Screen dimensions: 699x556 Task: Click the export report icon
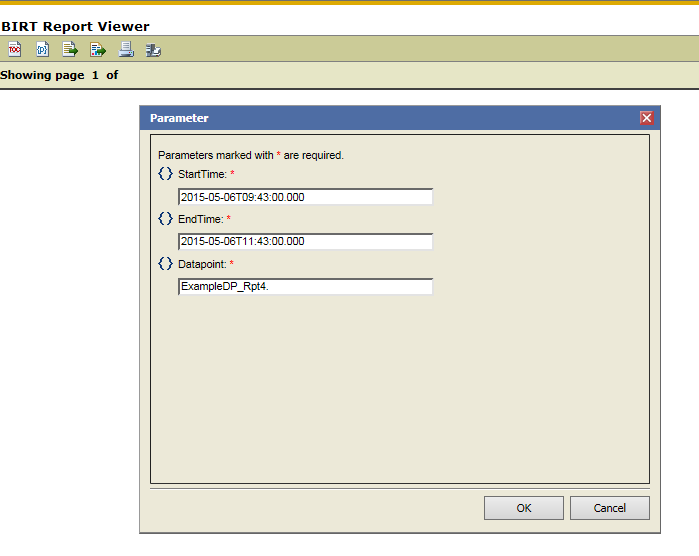98,49
